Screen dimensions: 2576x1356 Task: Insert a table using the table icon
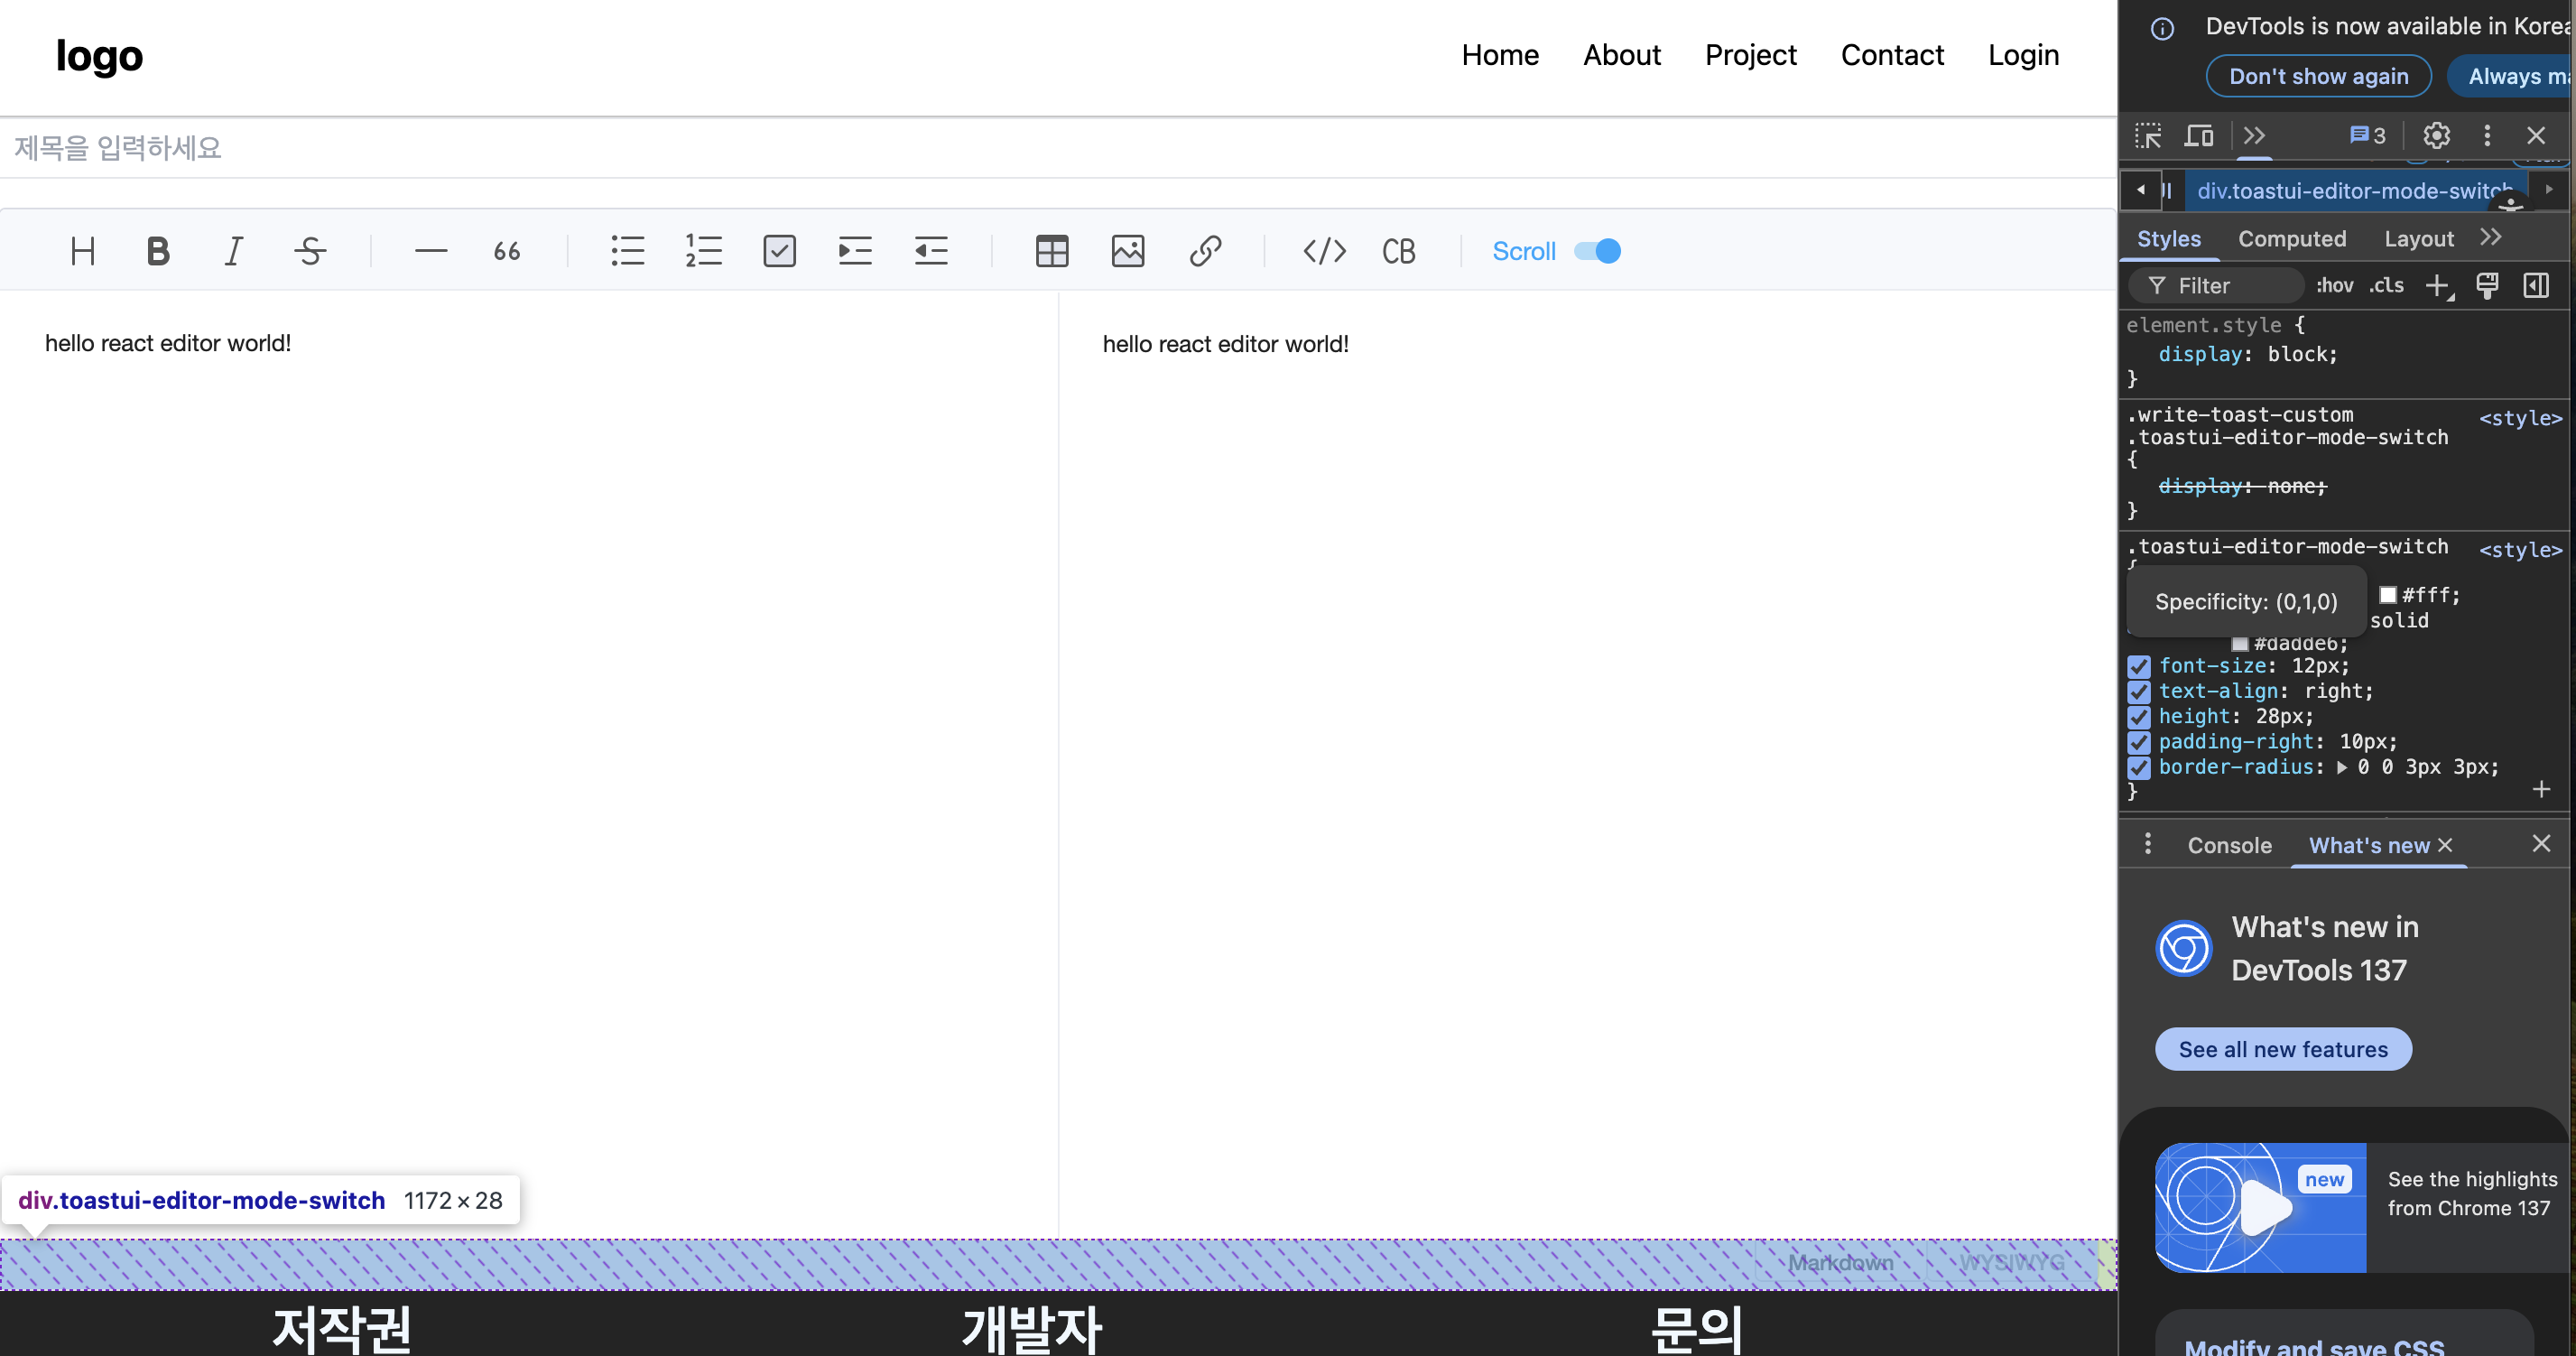pos(1052,251)
